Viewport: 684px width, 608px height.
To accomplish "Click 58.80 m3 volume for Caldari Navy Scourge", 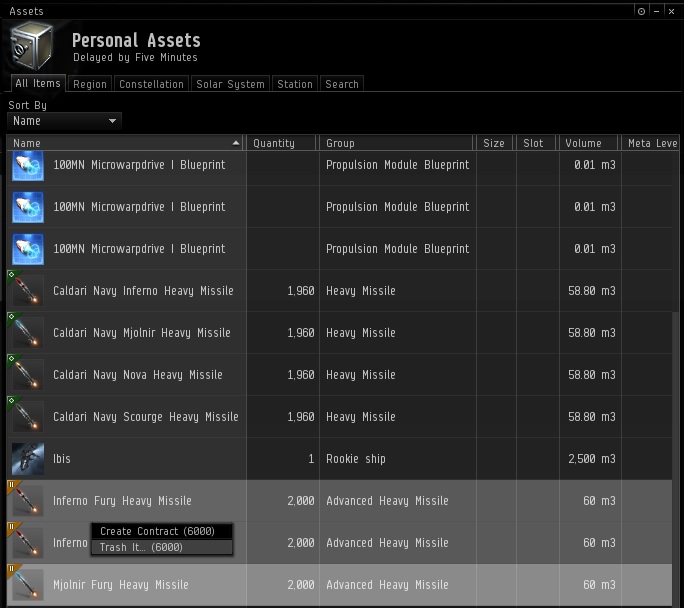I will click(x=592, y=417).
